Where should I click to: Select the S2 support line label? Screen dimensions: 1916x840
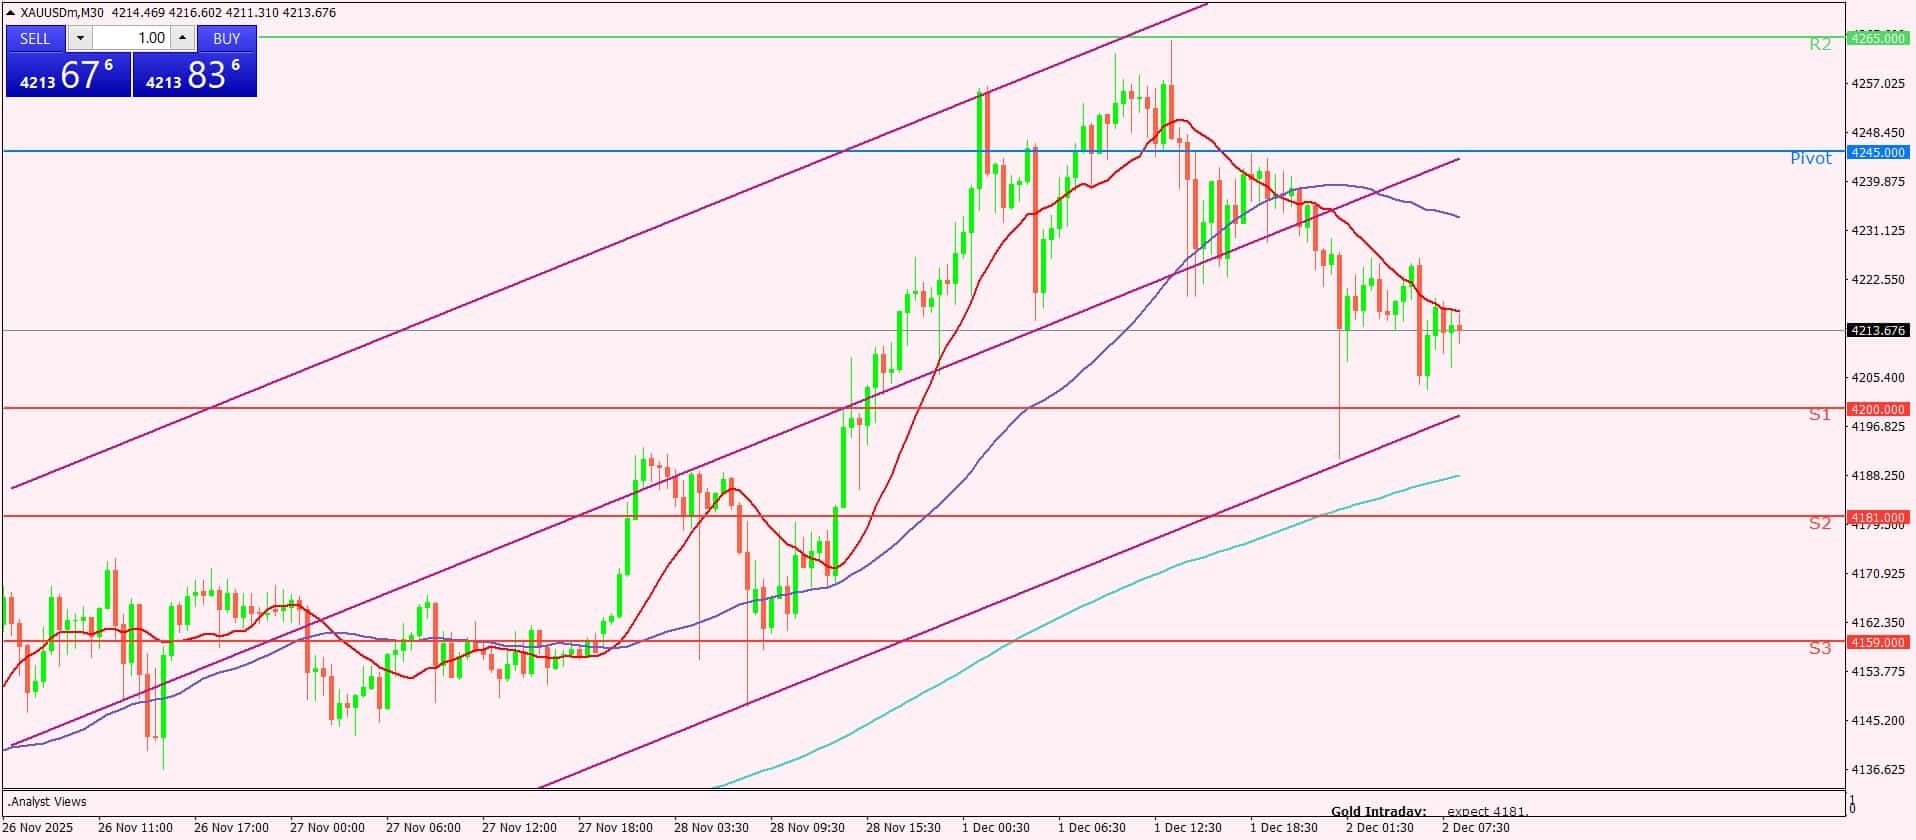[x=1820, y=523]
